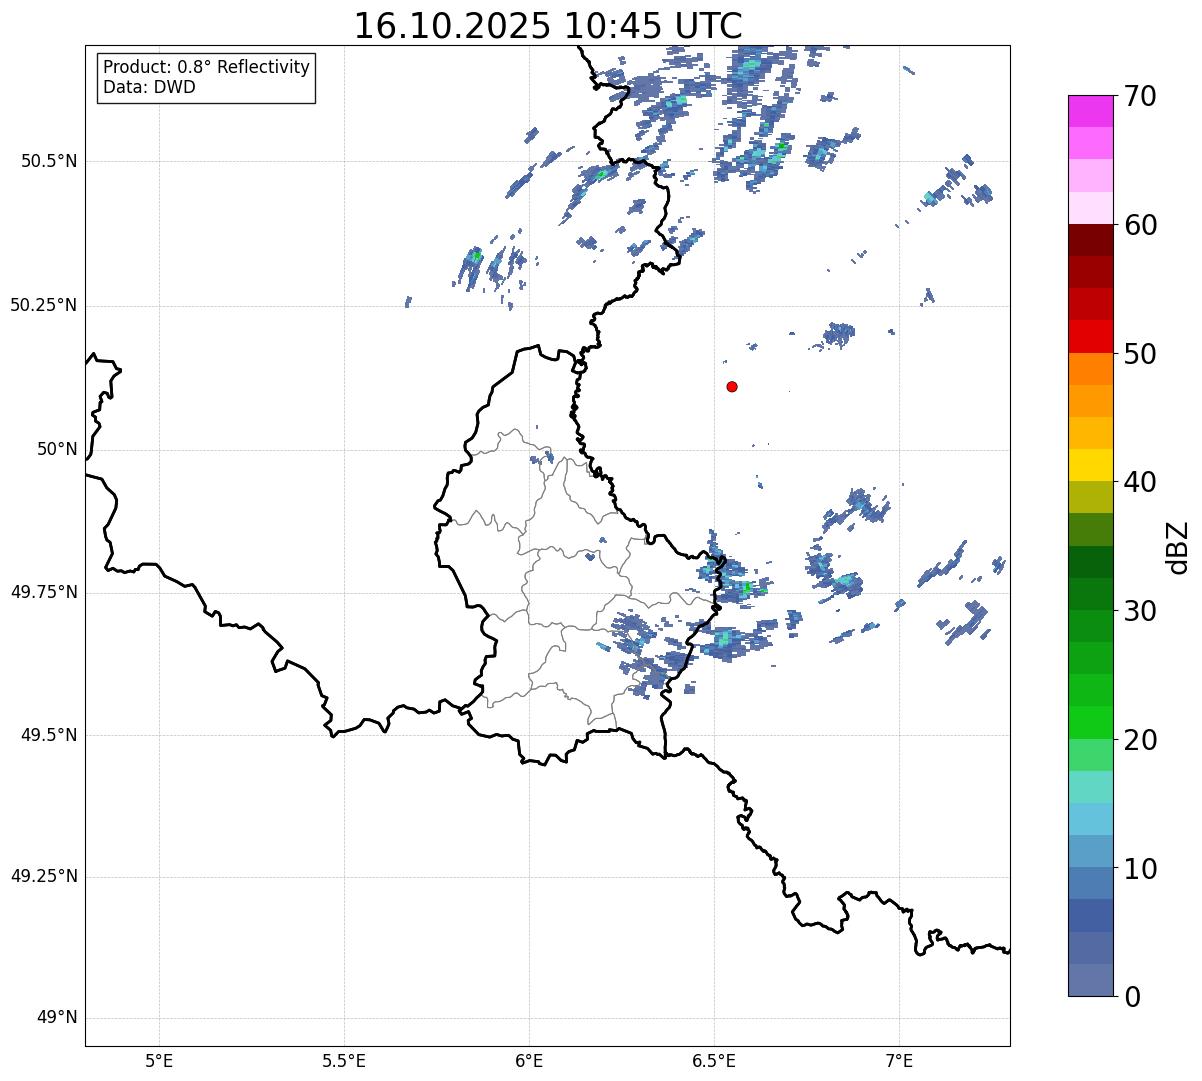Click the 'Data: DWD' label
The width and height of the screenshot is (1202, 1081).
pyautogui.click(x=149, y=87)
